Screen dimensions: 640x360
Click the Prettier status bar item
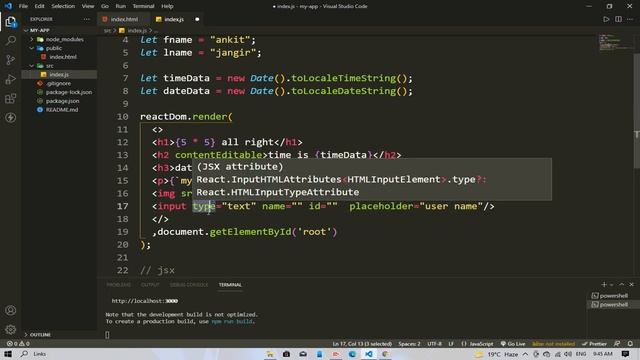[x=594, y=344]
